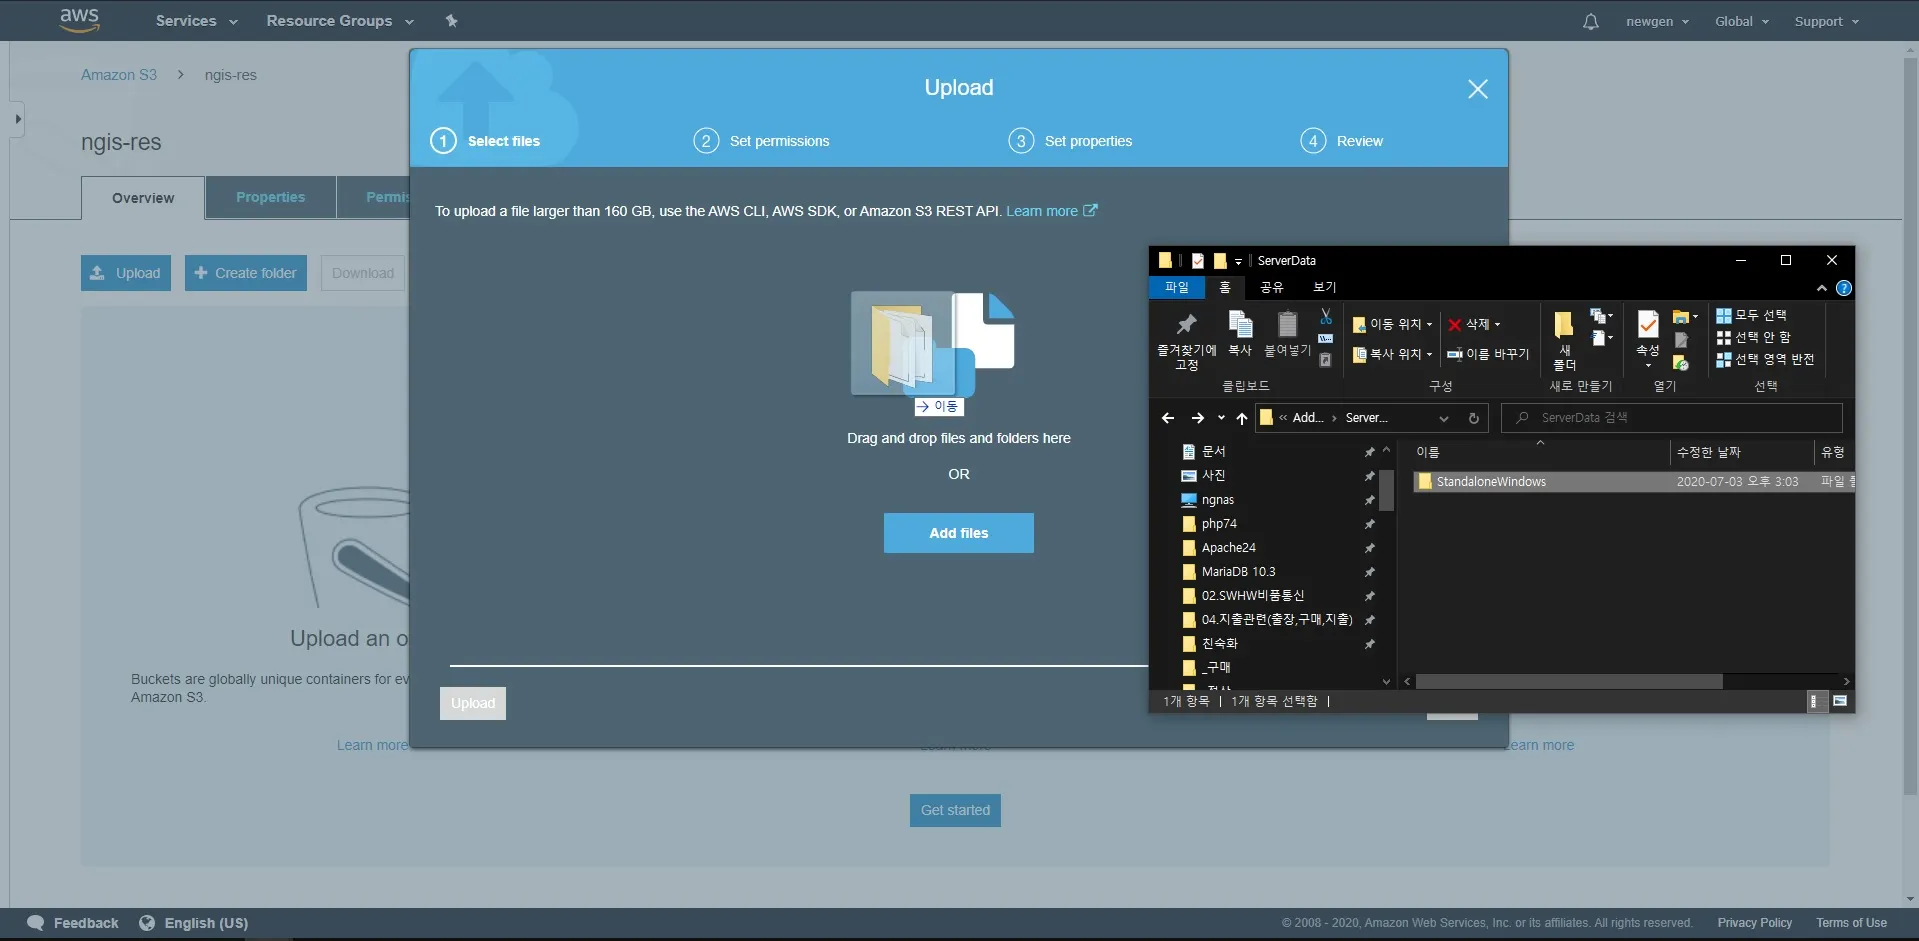Click Select All (모두 선택) icon

[x=1724, y=314]
